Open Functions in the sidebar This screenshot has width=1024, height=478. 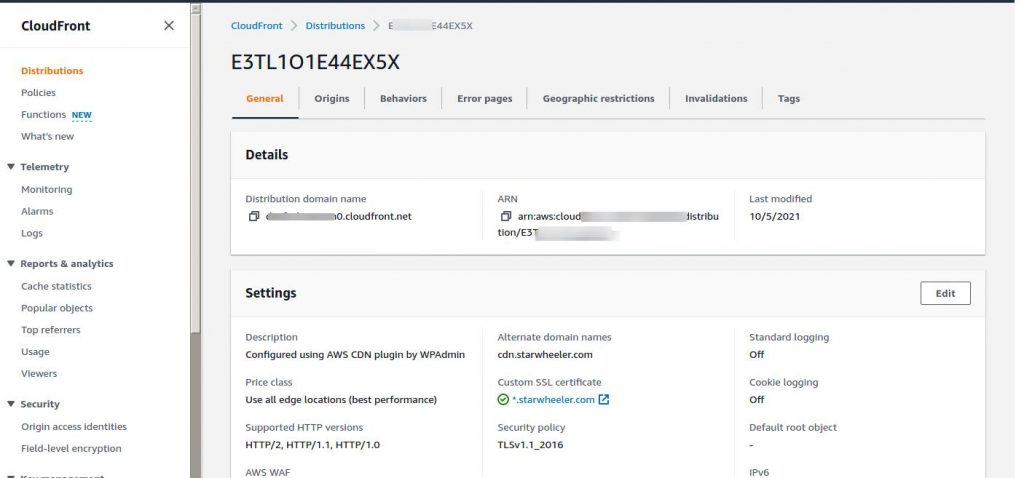(x=43, y=114)
